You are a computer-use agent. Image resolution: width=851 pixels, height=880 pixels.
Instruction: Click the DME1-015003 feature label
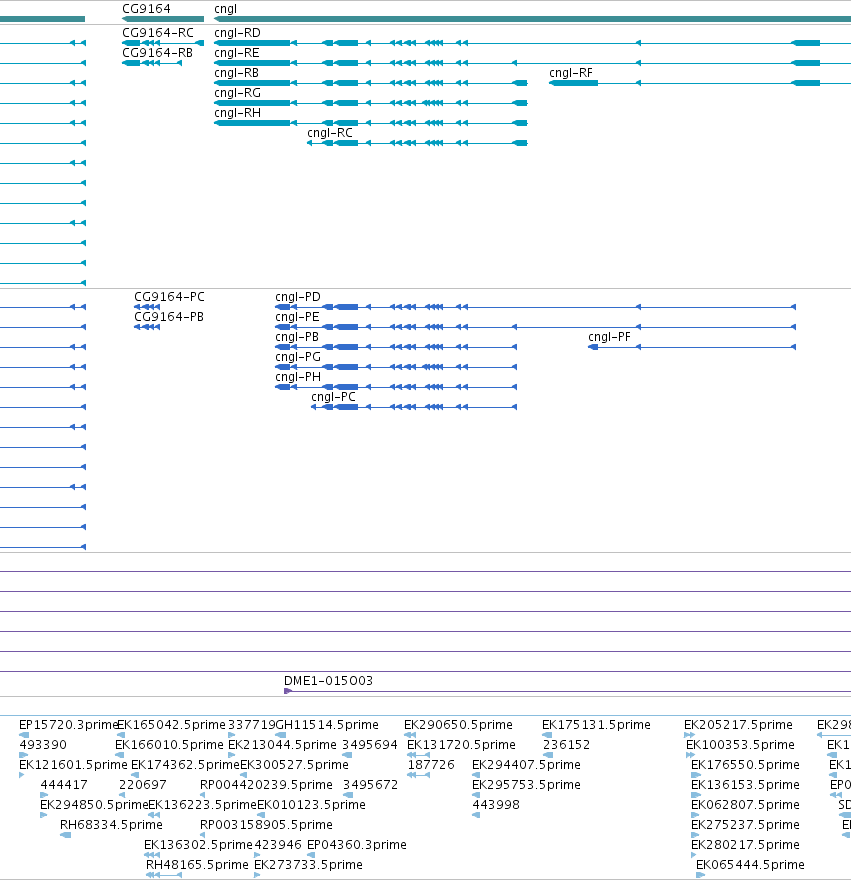pyautogui.click(x=328, y=681)
